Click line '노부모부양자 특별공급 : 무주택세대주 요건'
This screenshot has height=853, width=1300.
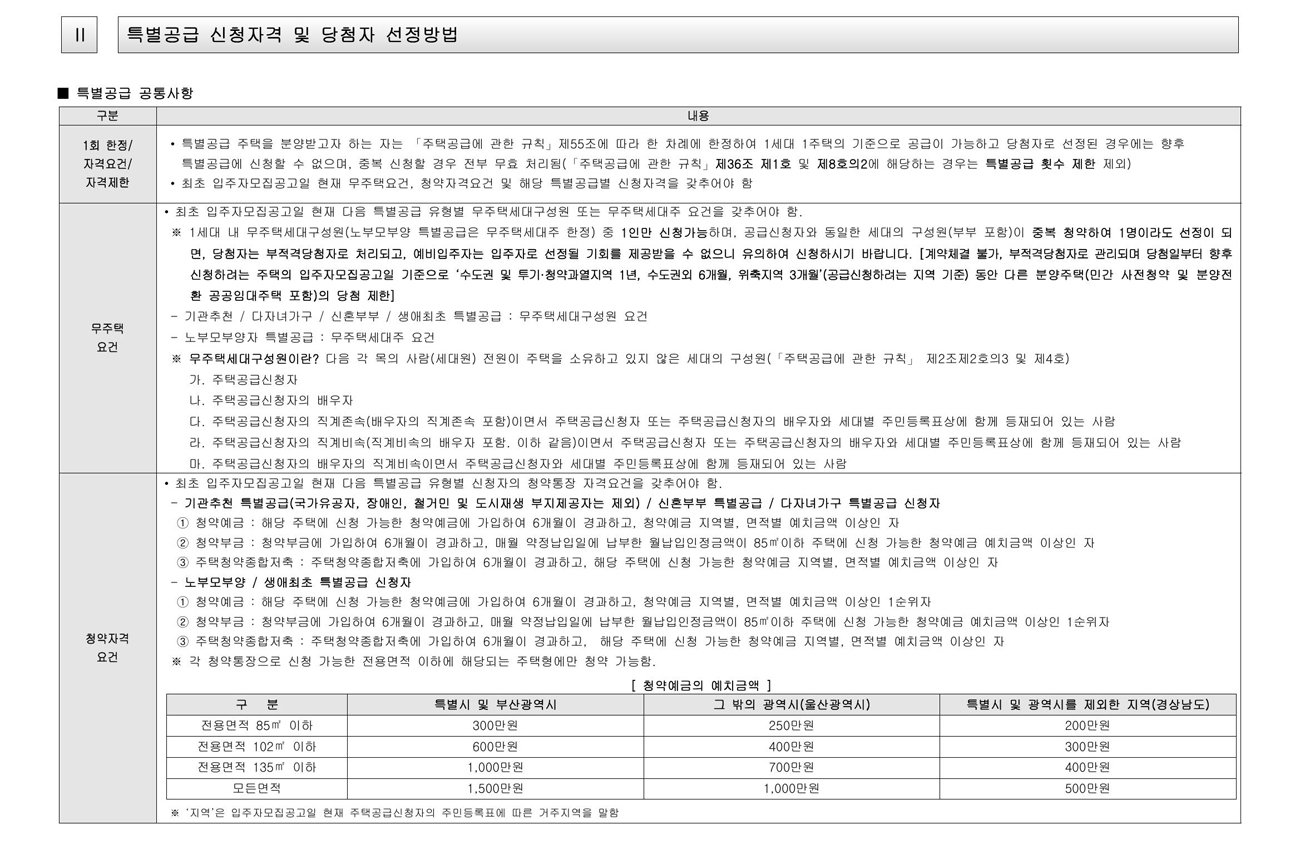(303, 337)
